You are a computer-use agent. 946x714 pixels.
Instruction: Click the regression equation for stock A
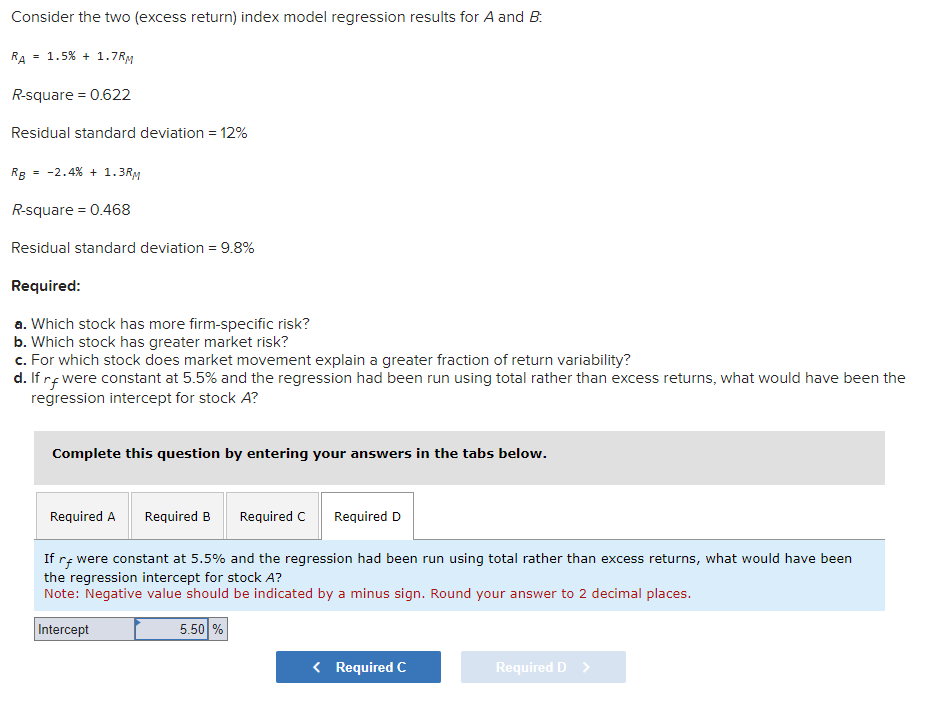coord(72,57)
